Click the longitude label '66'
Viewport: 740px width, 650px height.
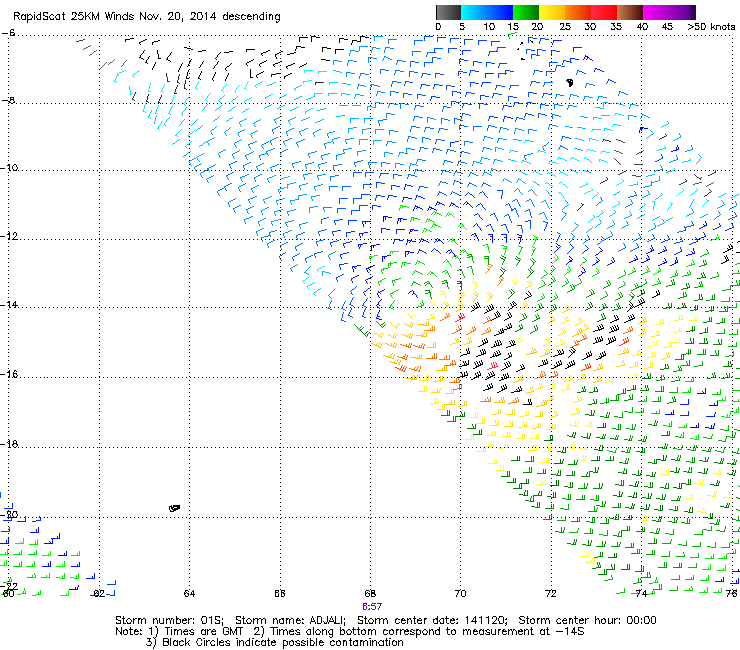coord(280,593)
